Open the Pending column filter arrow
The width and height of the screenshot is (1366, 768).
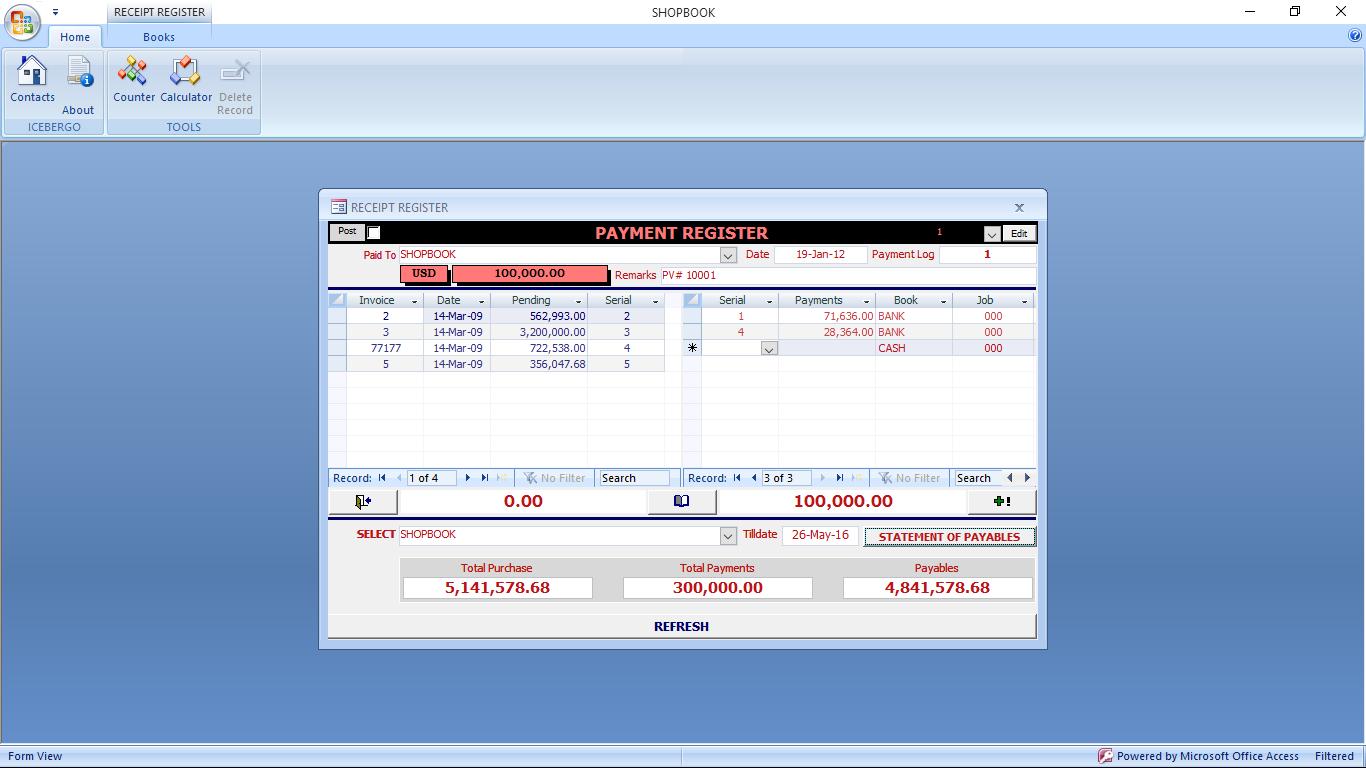[x=580, y=301]
